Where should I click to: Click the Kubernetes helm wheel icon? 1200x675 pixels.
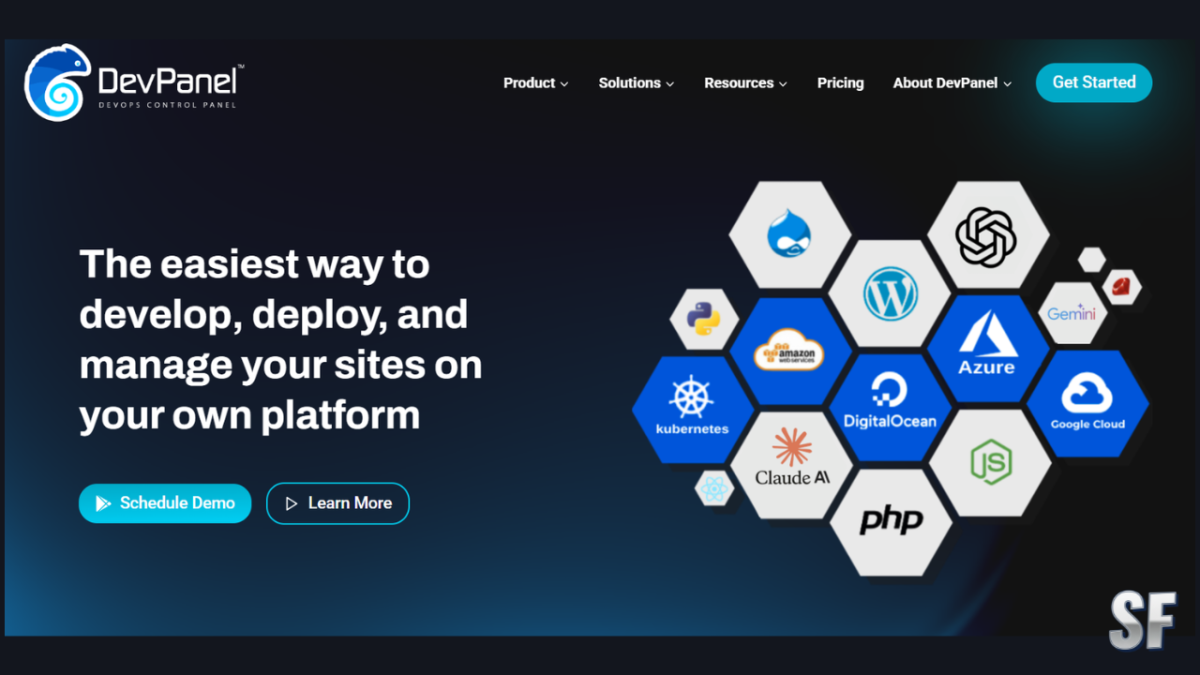click(690, 408)
